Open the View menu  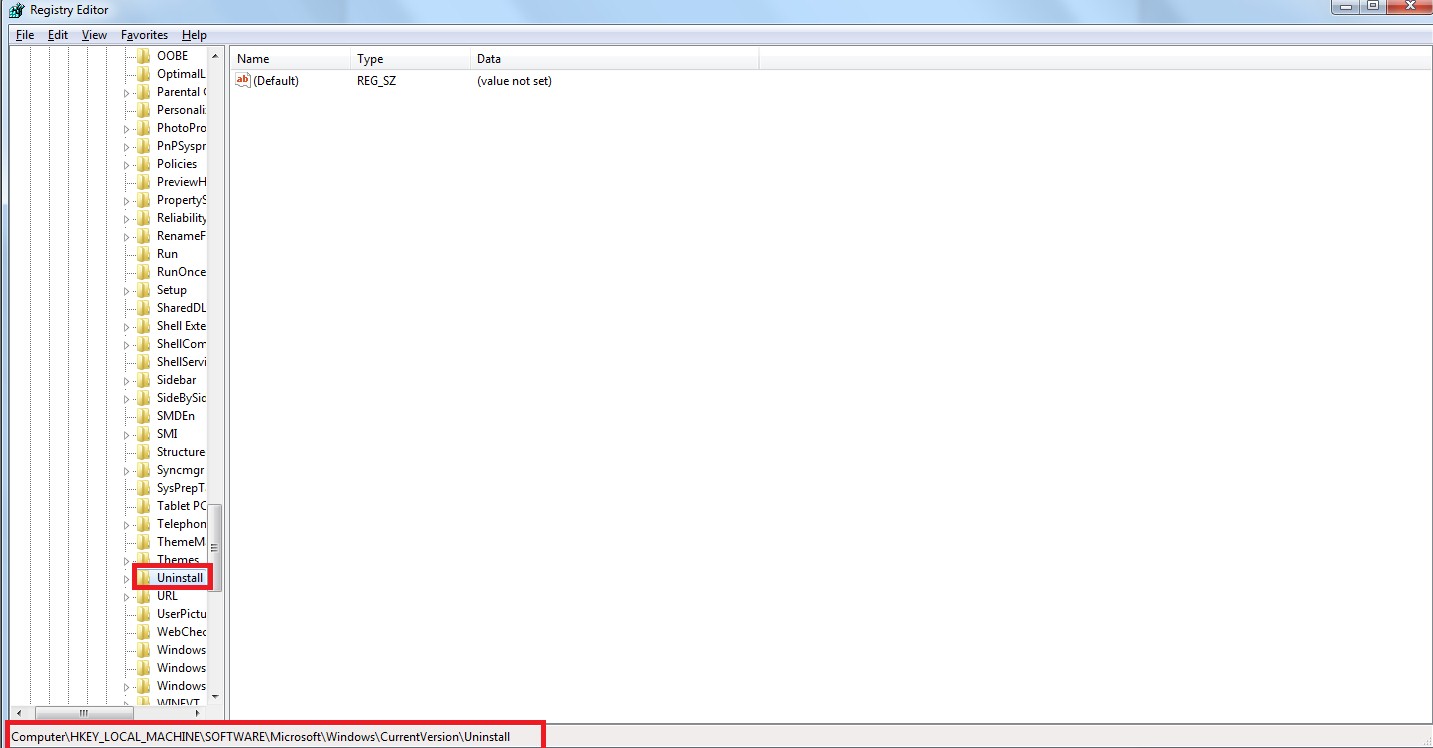94,35
